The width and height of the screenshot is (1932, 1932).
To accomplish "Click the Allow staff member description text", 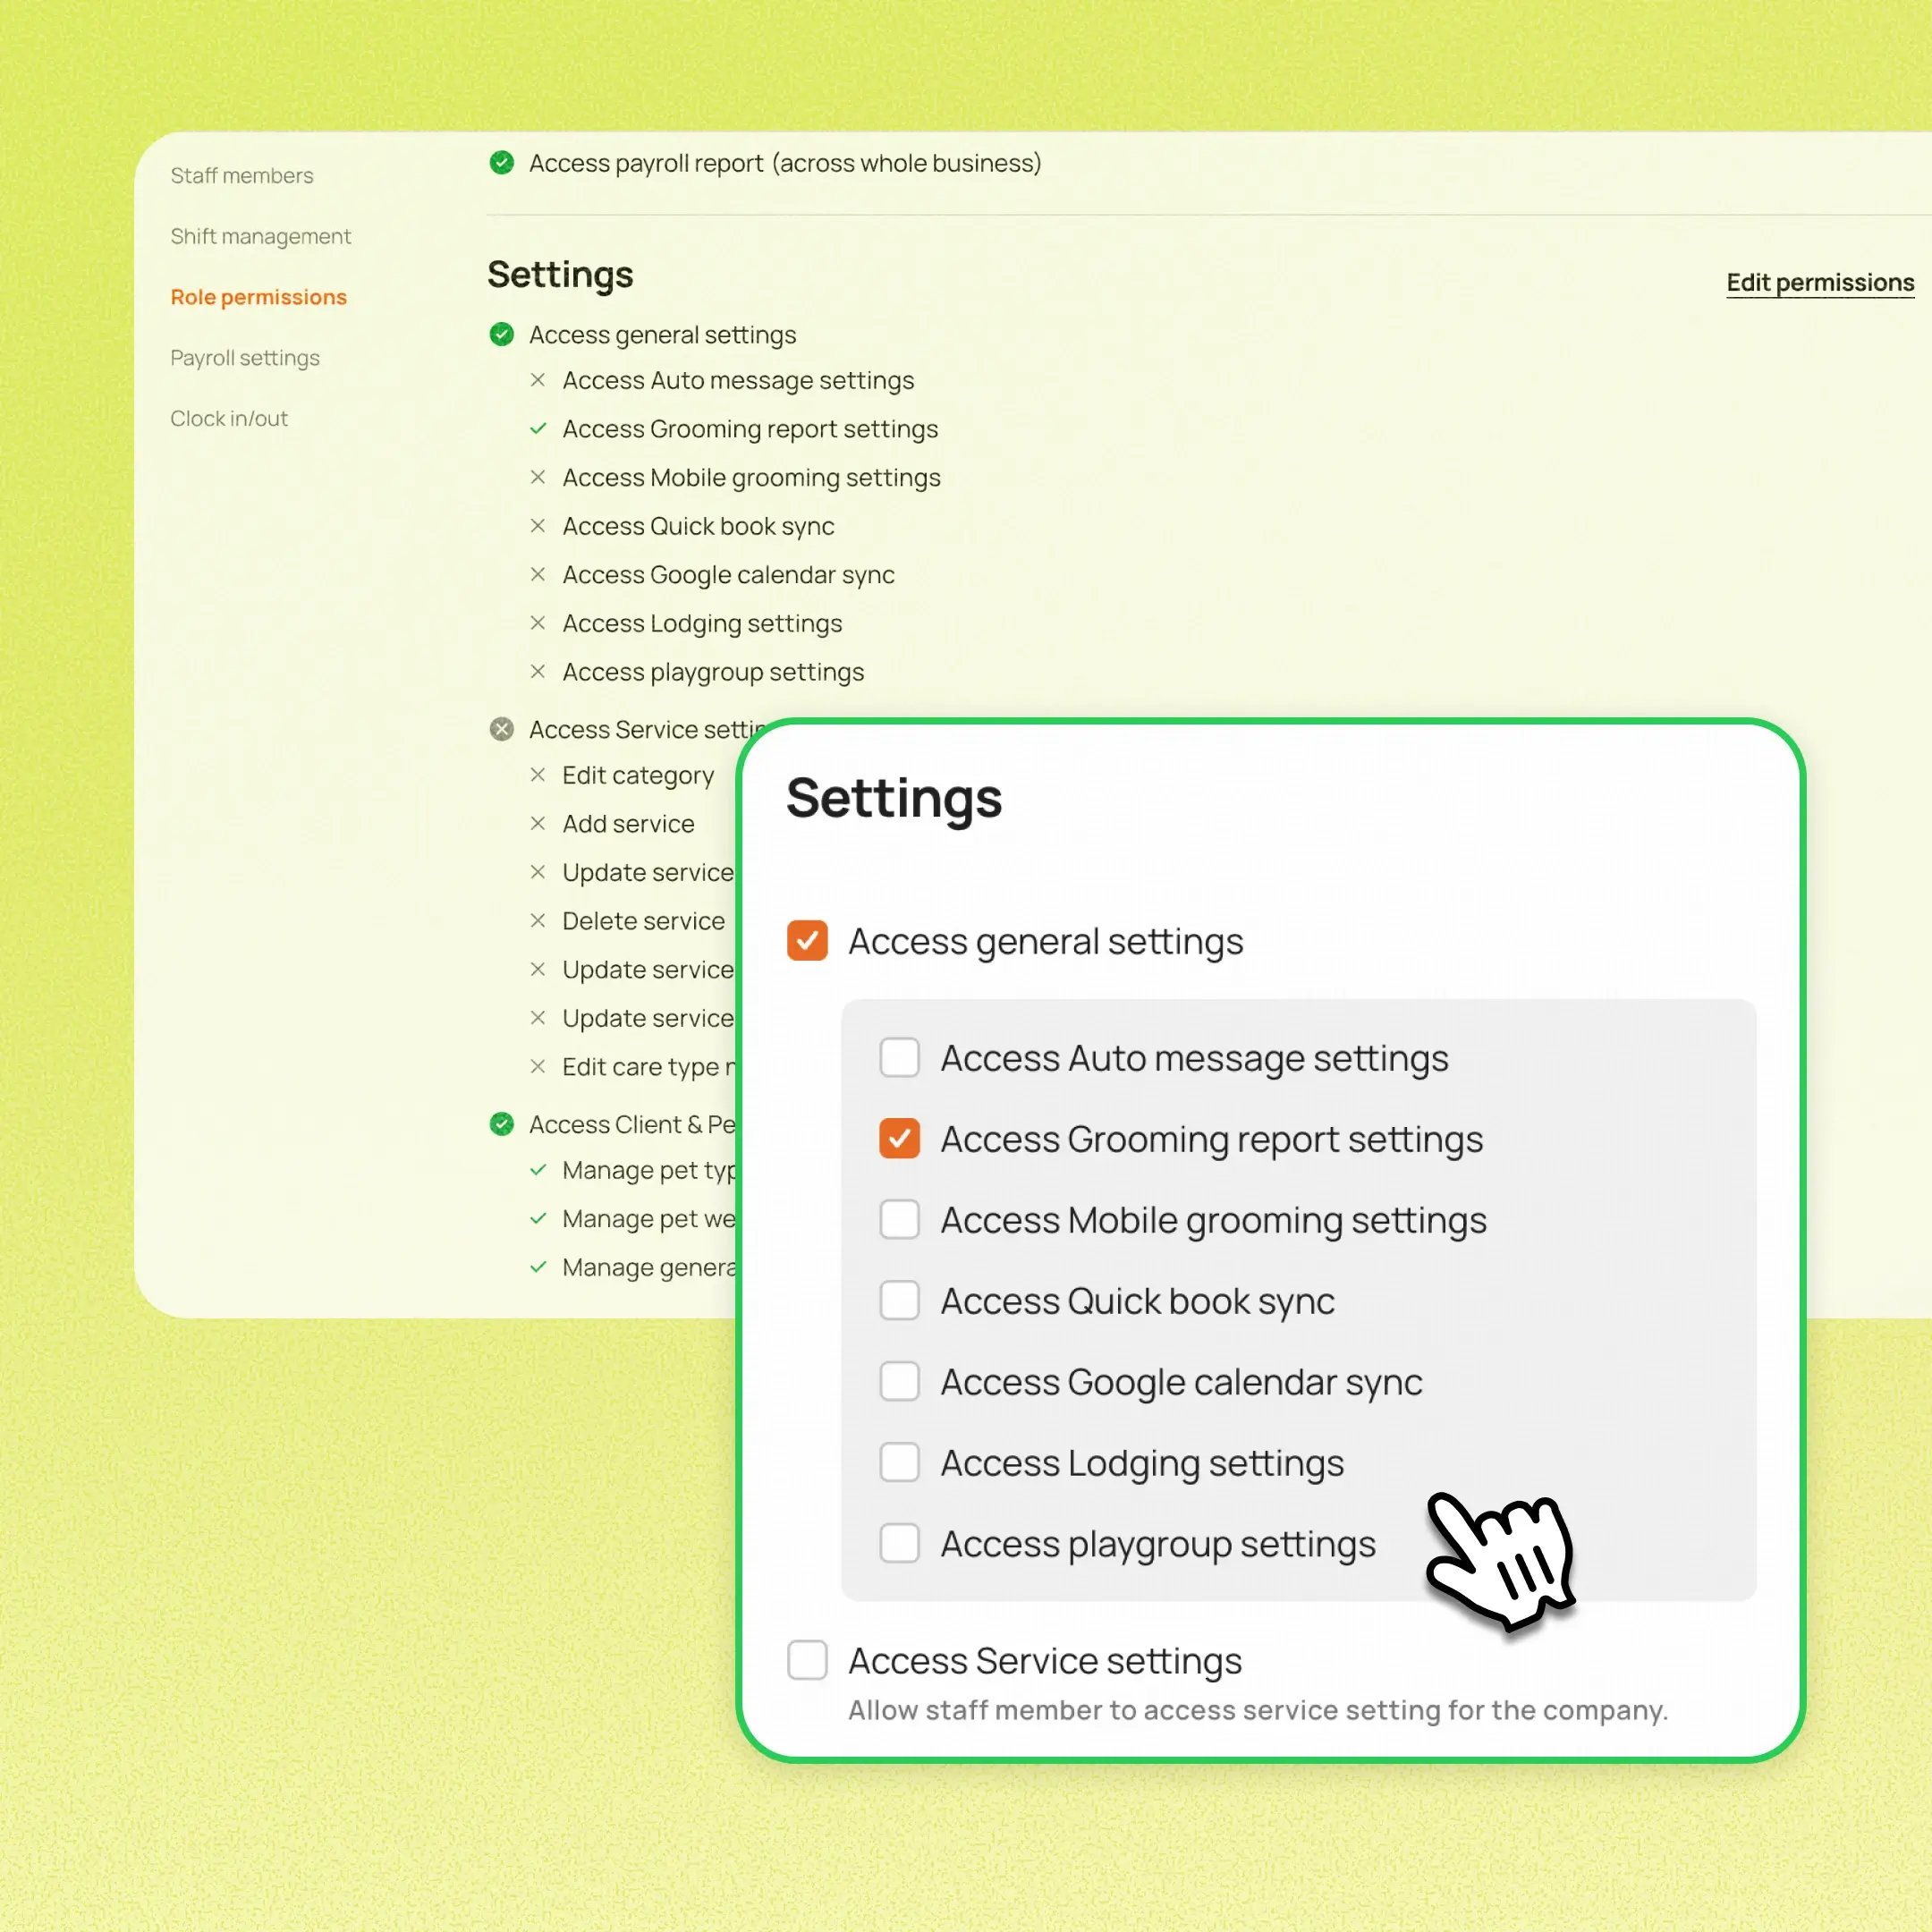I will click(1258, 1711).
